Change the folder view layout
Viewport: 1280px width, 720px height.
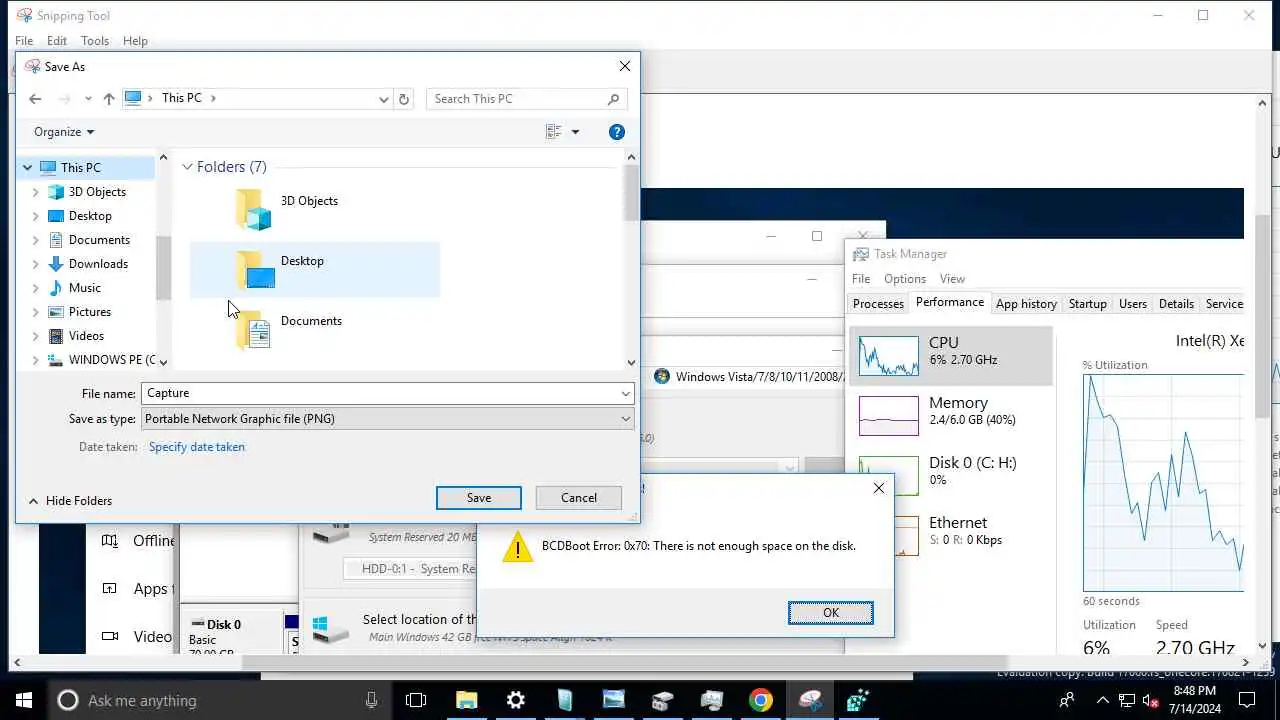[554, 132]
